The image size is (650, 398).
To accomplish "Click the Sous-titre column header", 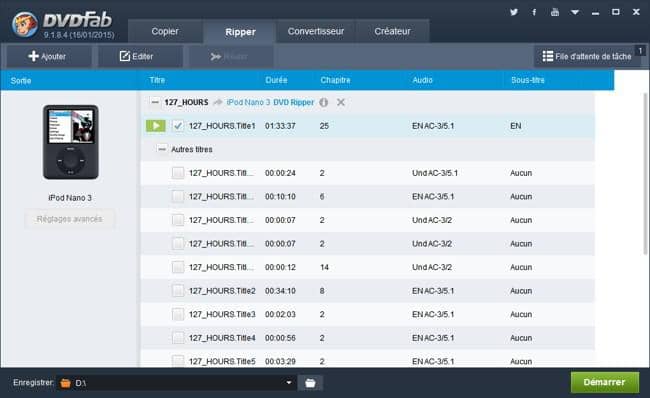I will [x=528, y=80].
